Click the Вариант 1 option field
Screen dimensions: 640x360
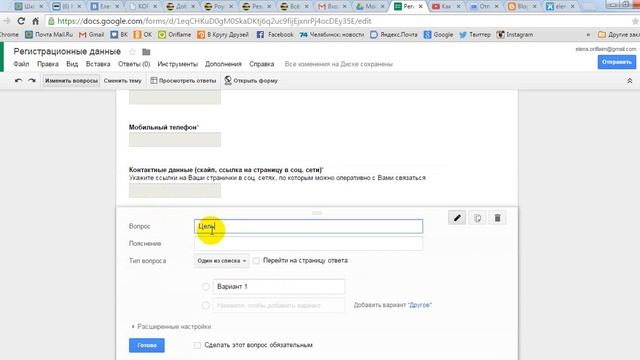point(279,287)
